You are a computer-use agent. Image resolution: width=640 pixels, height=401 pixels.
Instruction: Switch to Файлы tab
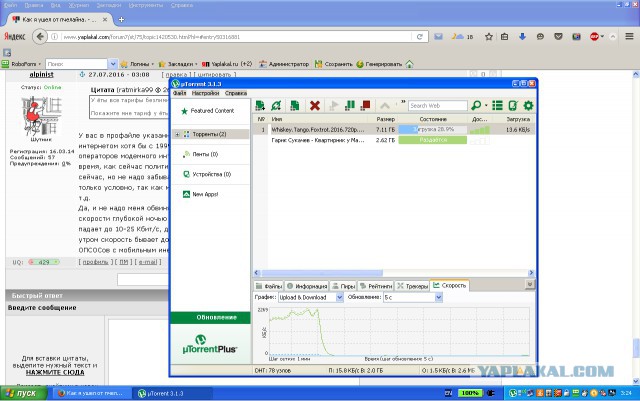[x=268, y=286]
